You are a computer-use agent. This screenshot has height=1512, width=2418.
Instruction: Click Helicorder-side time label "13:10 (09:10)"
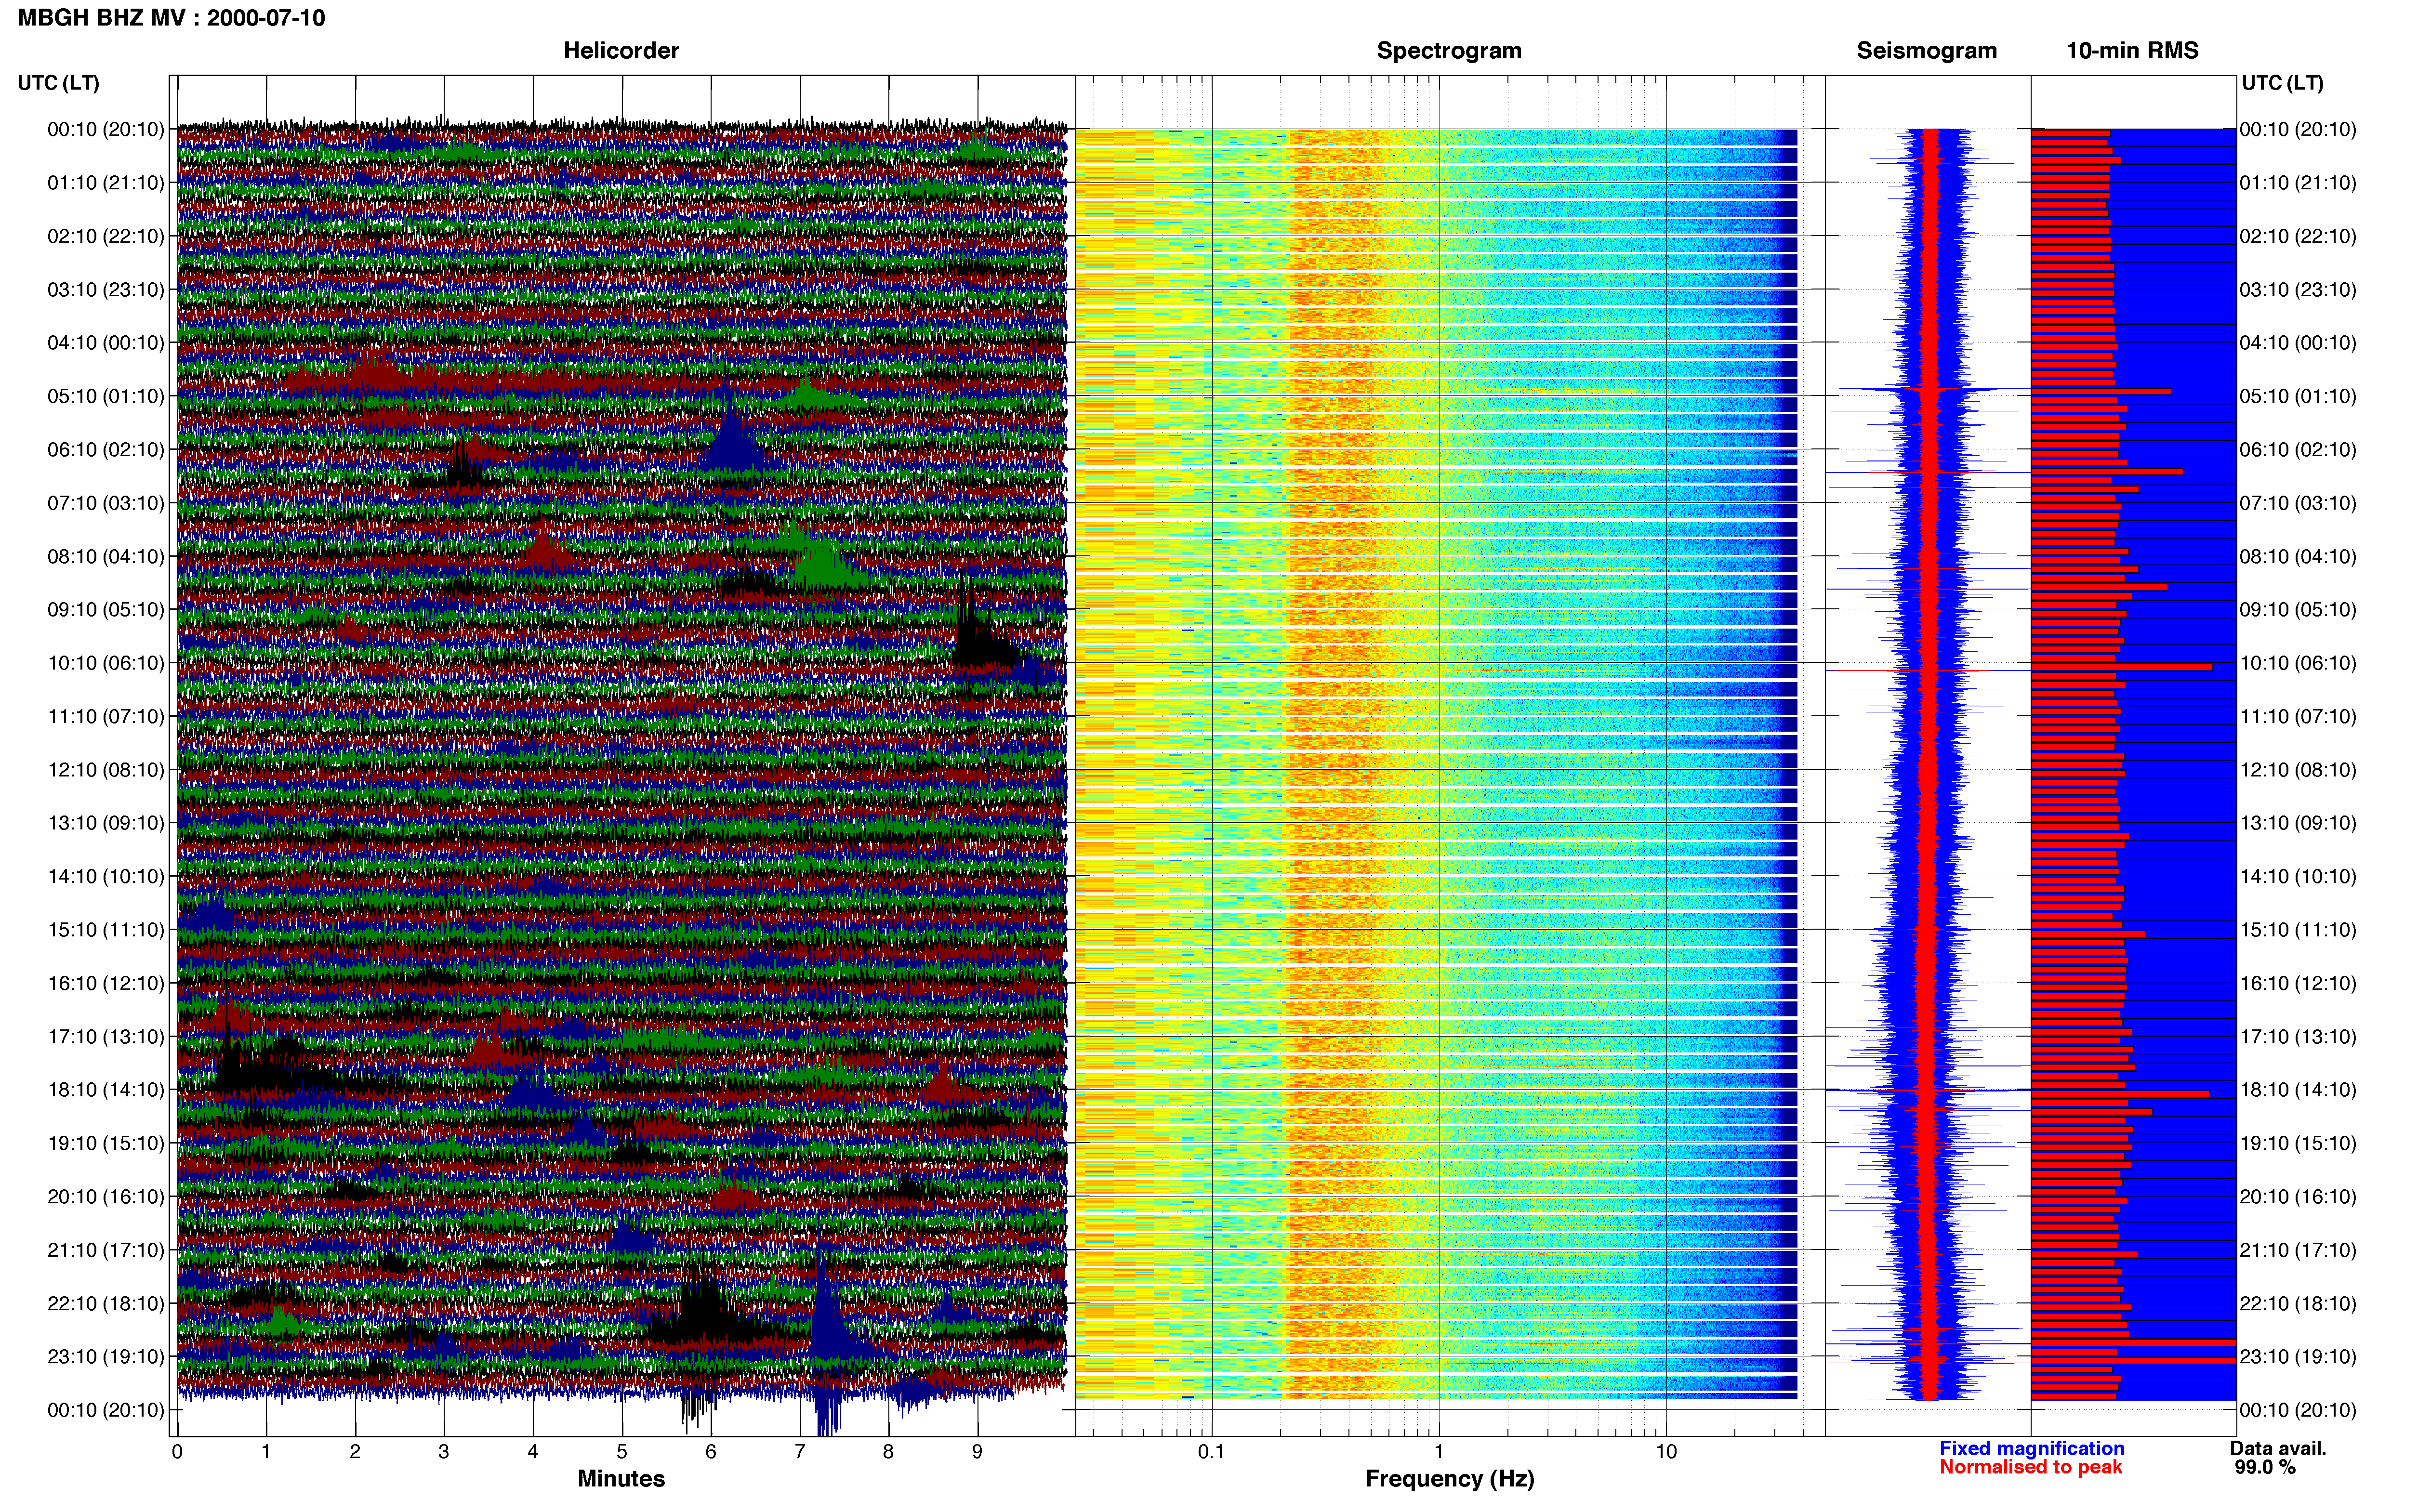(106, 823)
